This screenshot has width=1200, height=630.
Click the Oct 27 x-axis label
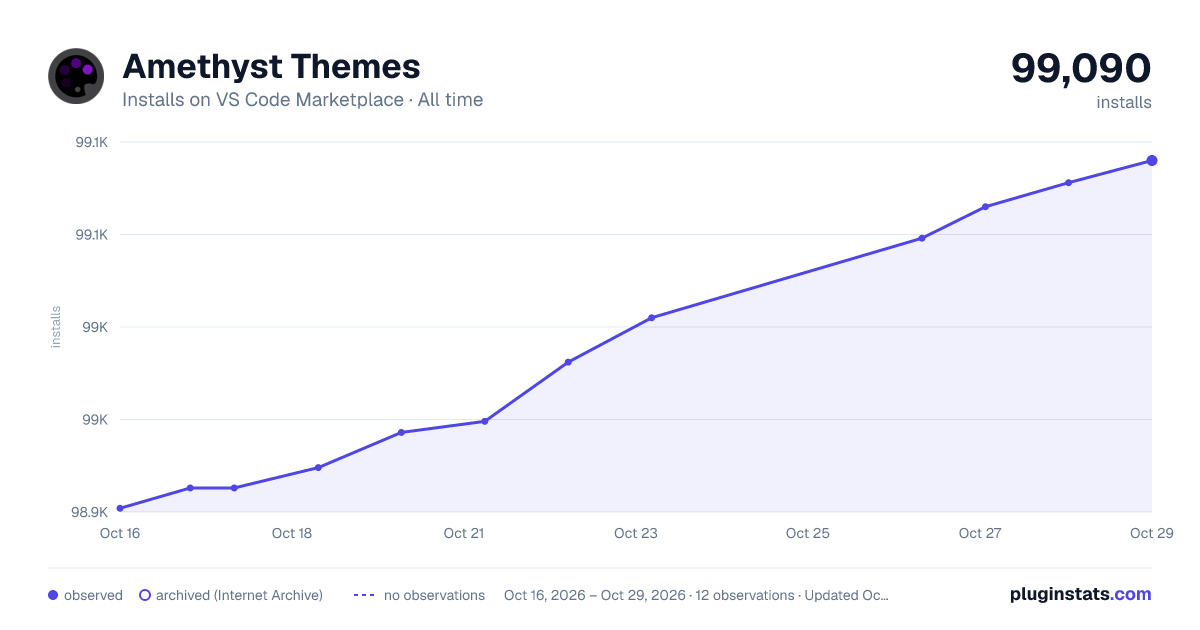coord(980,533)
